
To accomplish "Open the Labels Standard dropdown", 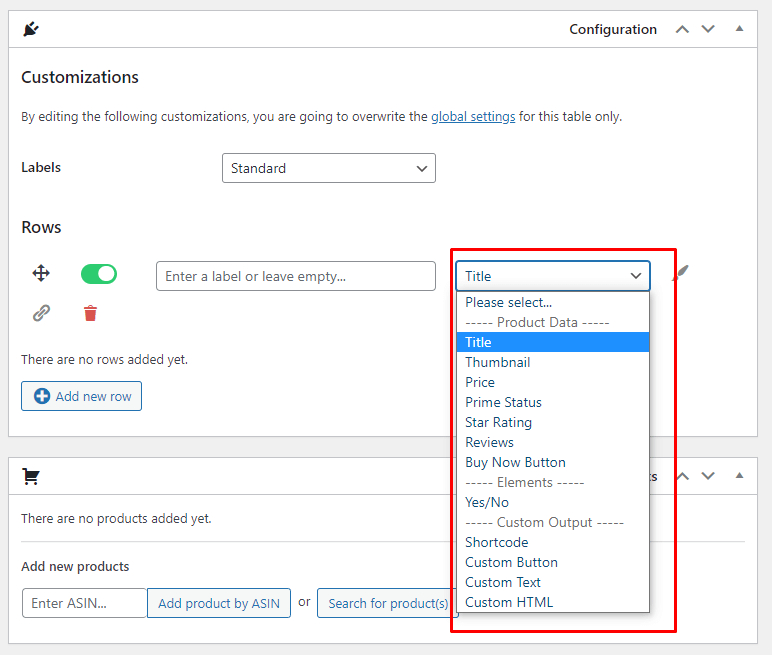I will click(328, 168).
